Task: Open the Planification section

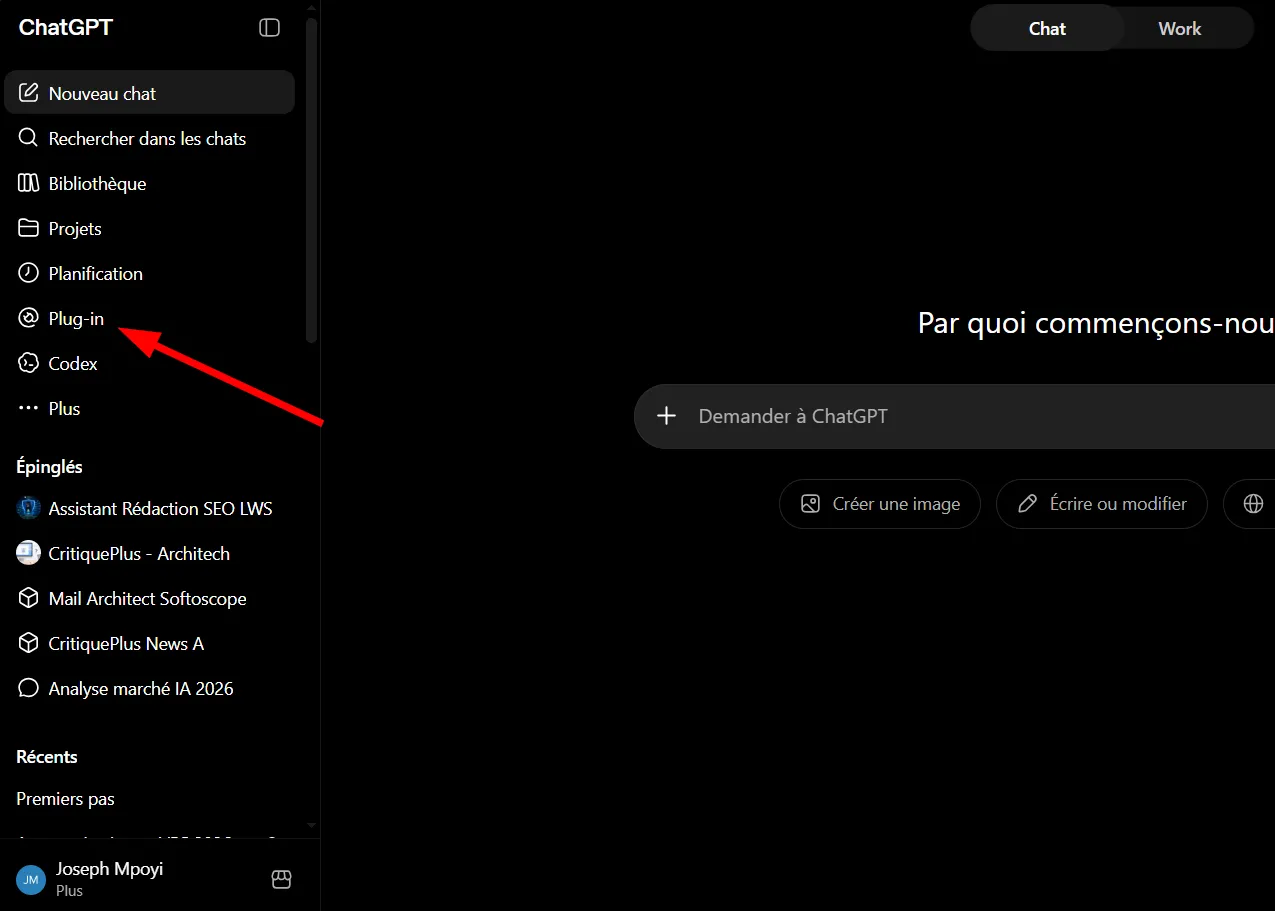Action: point(149,273)
